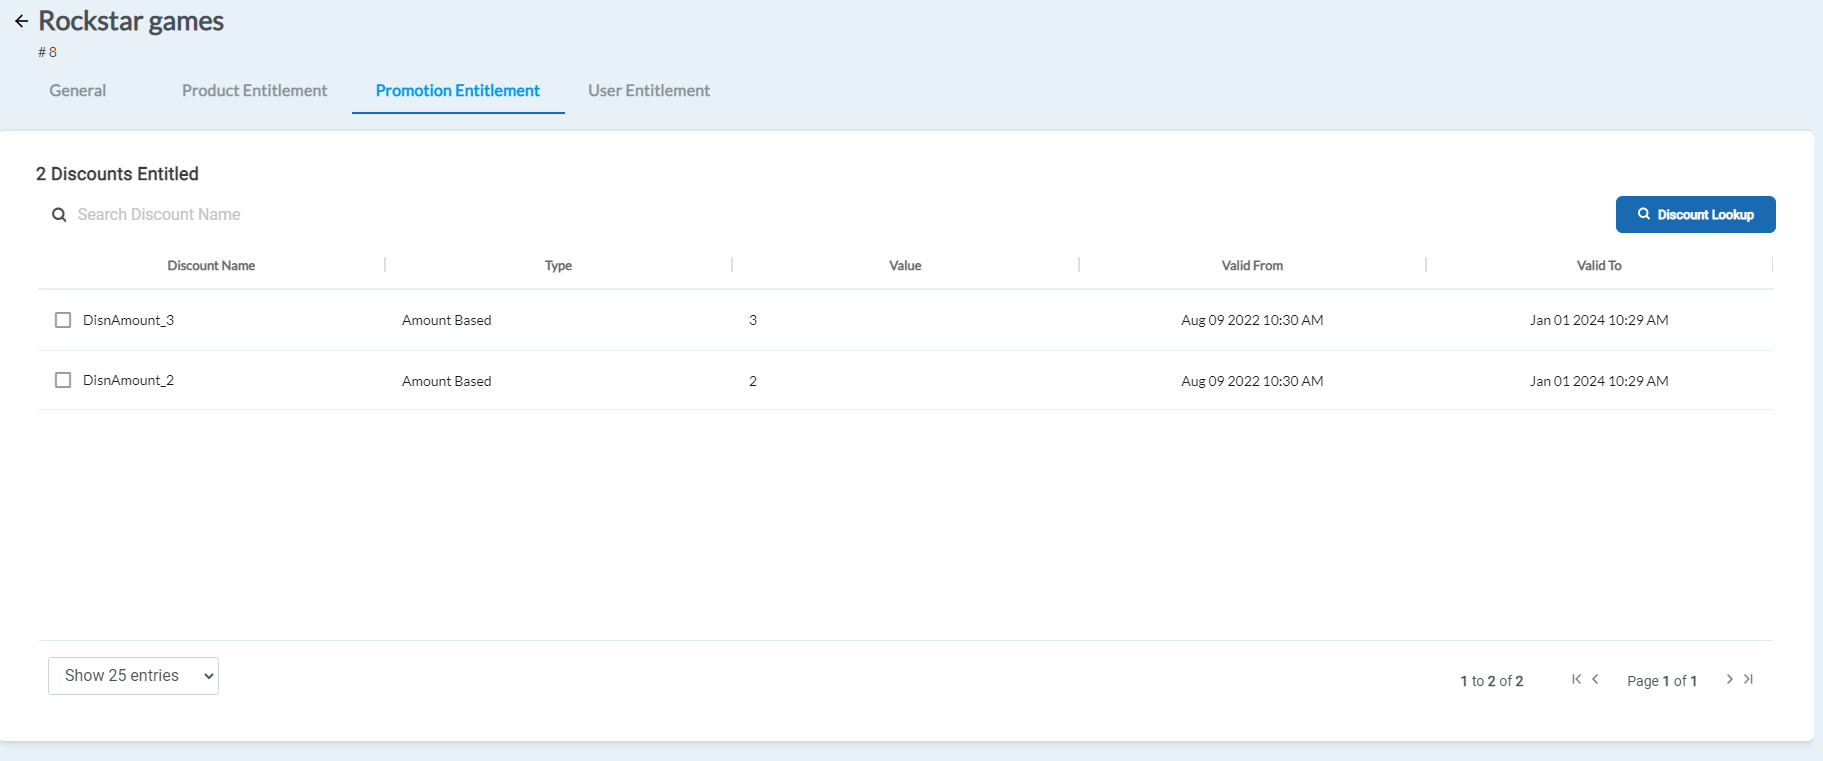Click Valid From date of DisnAmount_3
This screenshot has height=761, width=1823.
click(1252, 320)
